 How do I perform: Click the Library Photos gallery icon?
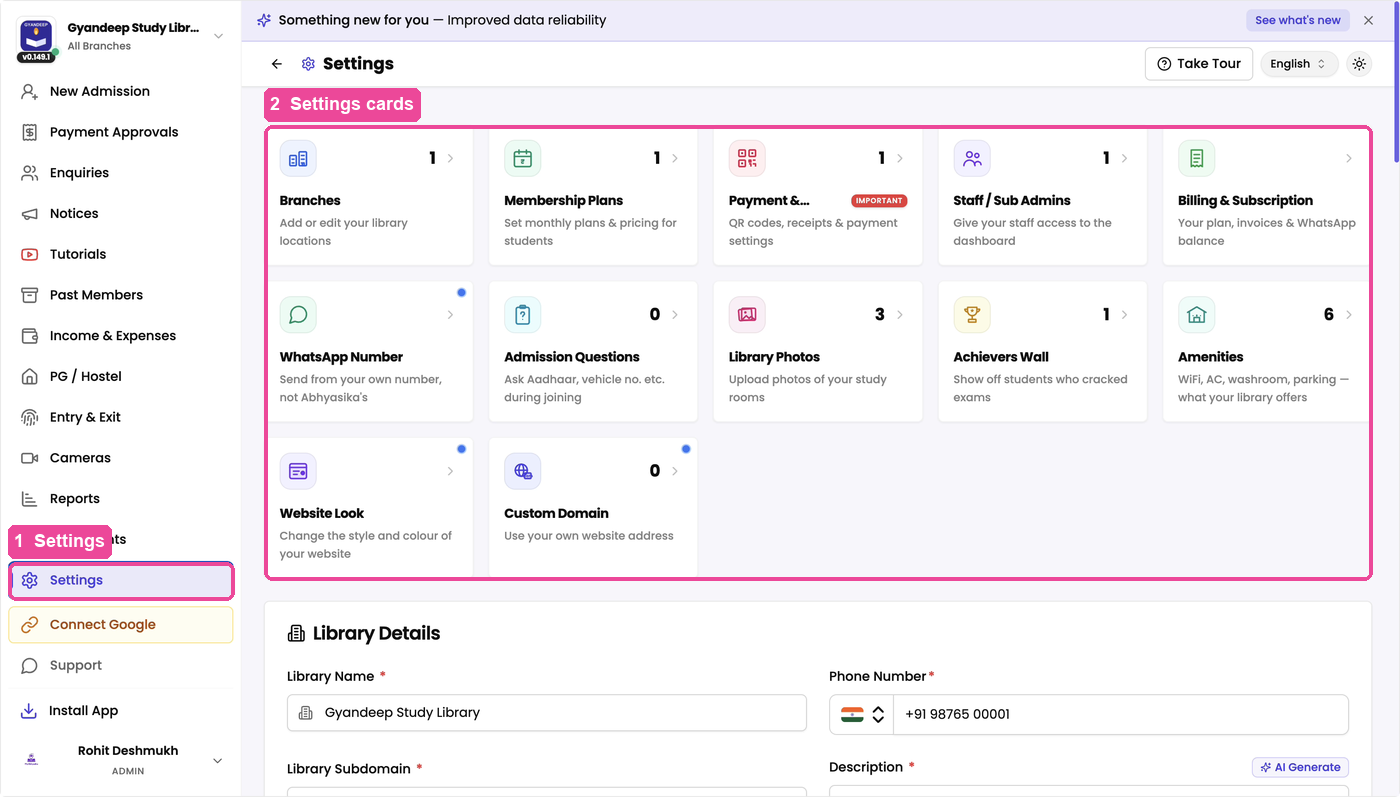(747, 314)
